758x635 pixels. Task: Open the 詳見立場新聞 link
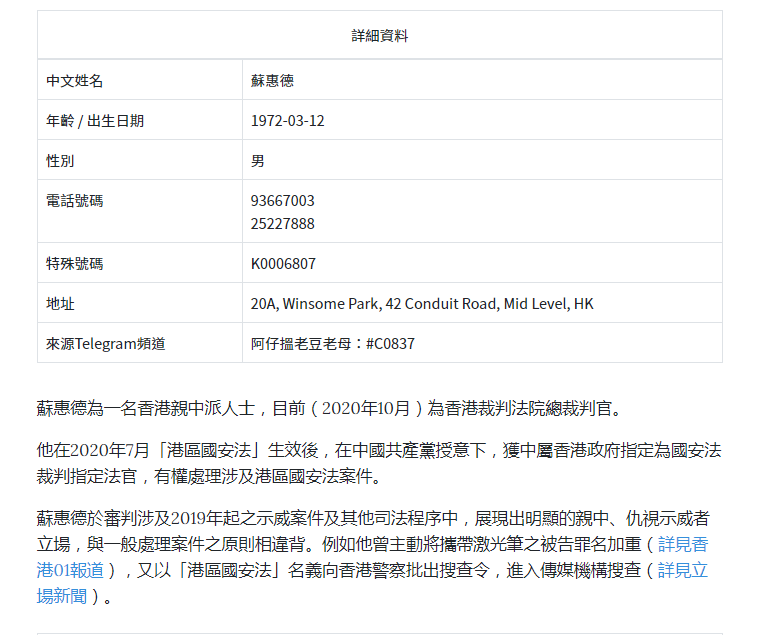click(683, 571)
